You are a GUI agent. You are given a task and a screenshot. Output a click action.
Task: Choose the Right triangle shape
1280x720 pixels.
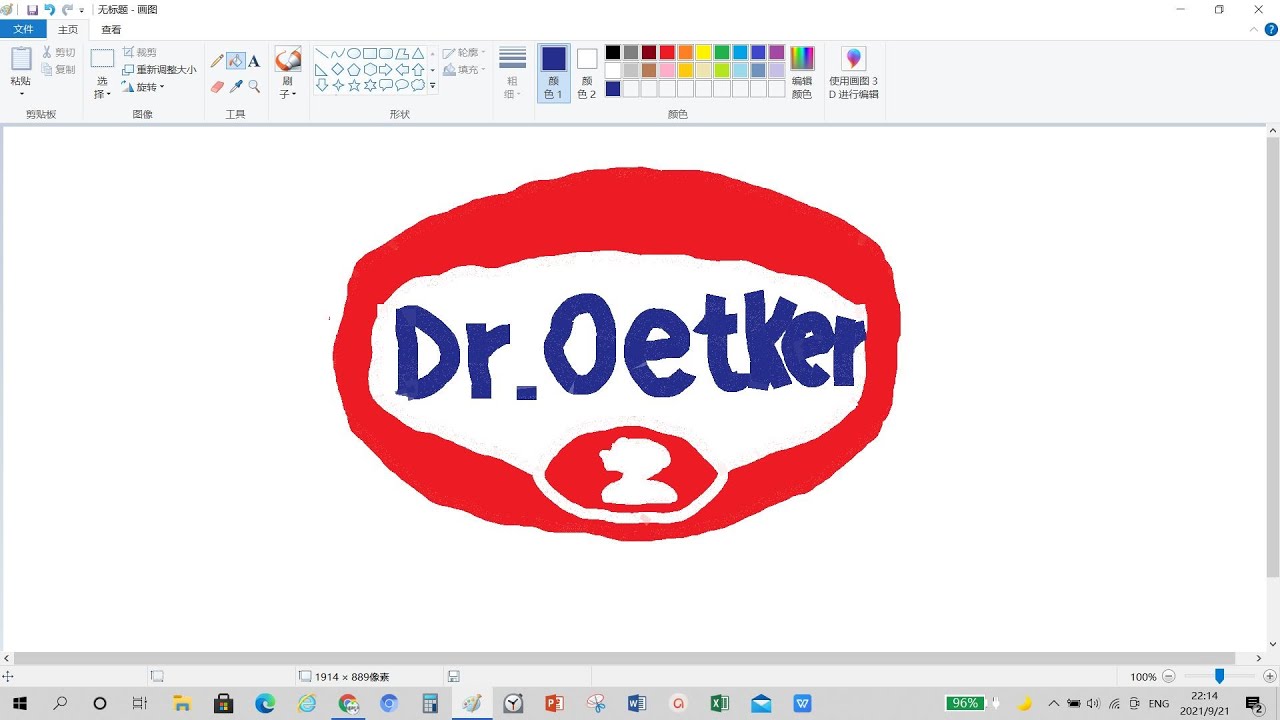pyautogui.click(x=322, y=70)
